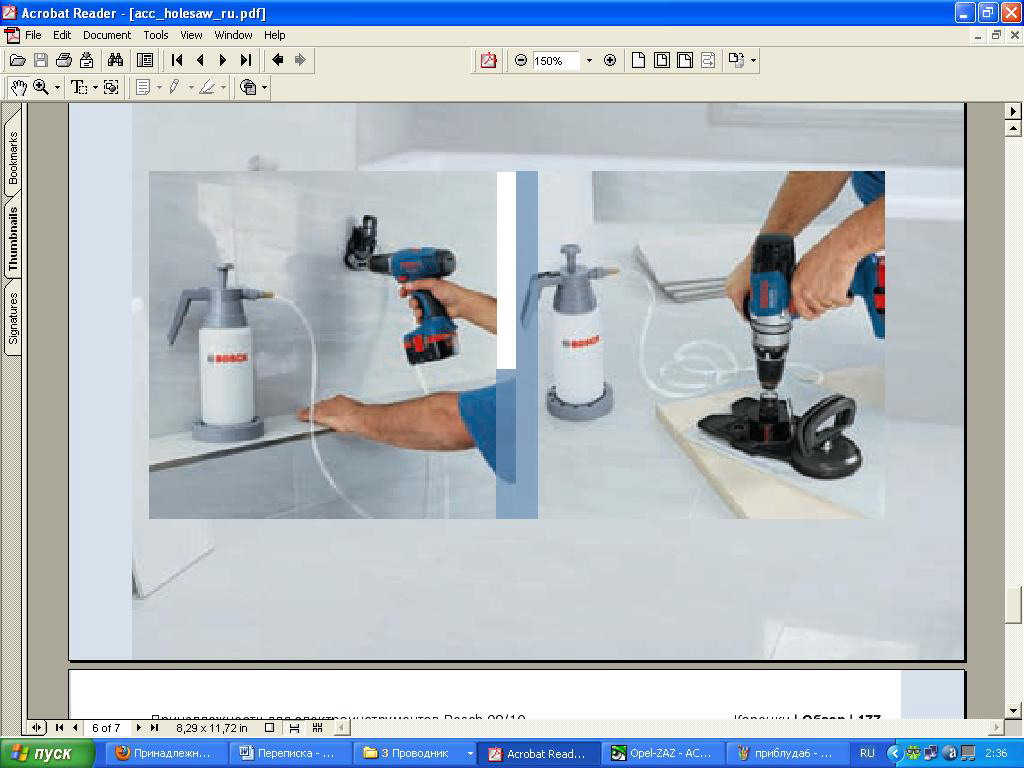Viewport: 1024px width, 768px height.
Task: Toggle the navigation pane toolbar icon
Action: point(145,61)
